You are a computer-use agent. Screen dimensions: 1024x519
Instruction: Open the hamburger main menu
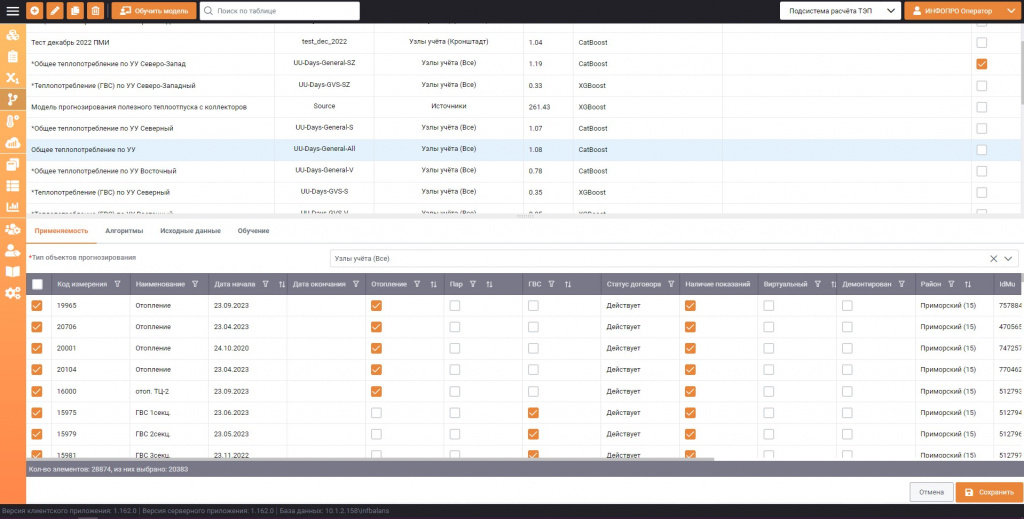click(x=12, y=11)
